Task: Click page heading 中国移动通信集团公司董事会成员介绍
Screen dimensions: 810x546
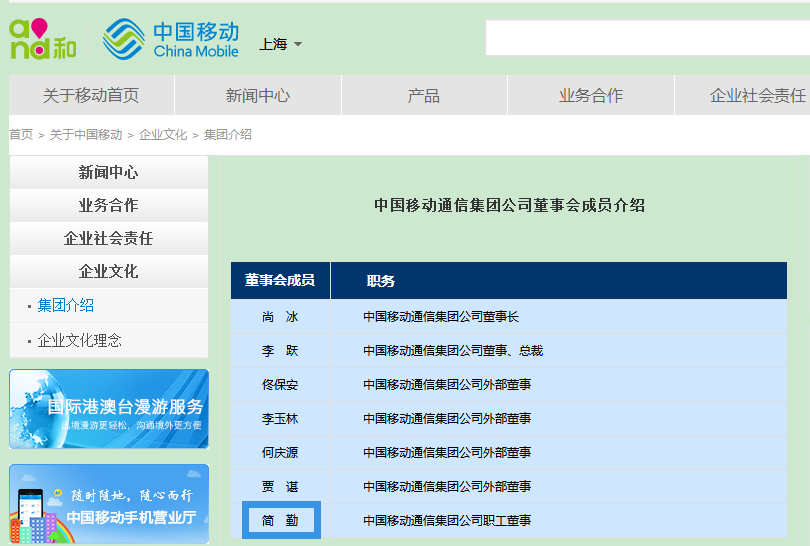Action: pos(509,205)
